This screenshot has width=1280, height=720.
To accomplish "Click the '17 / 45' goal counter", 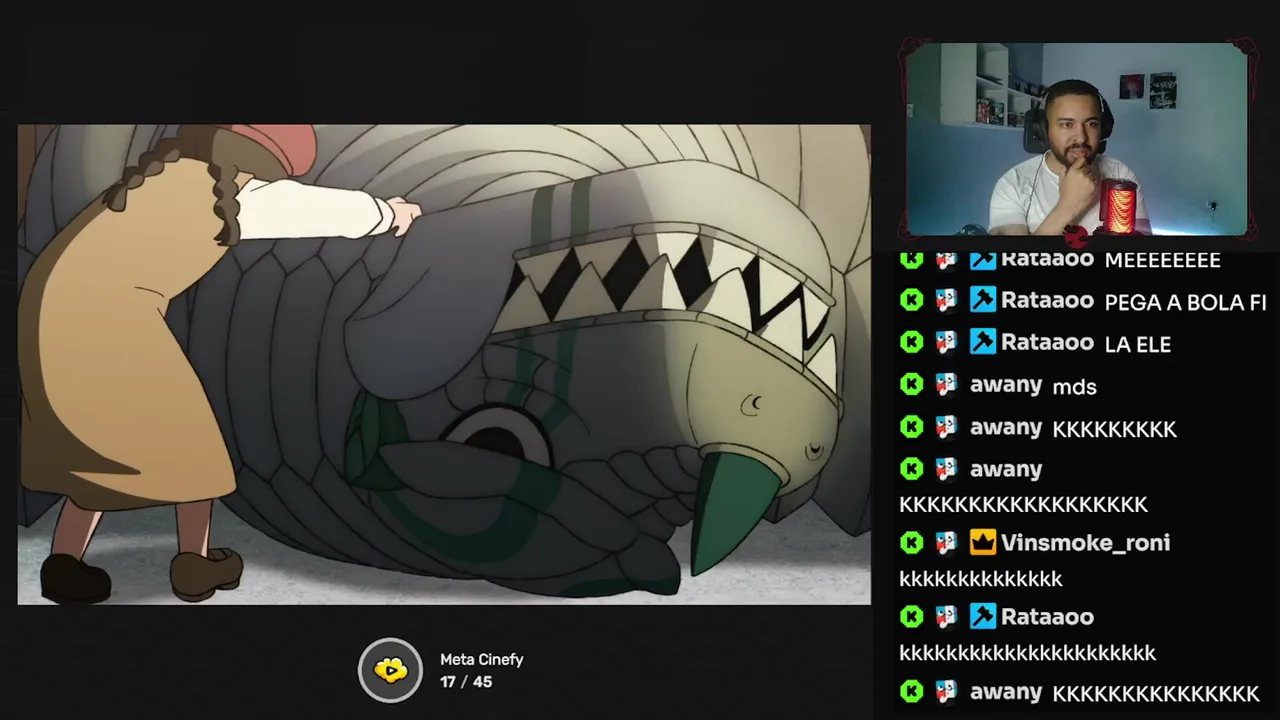I will [x=466, y=682].
